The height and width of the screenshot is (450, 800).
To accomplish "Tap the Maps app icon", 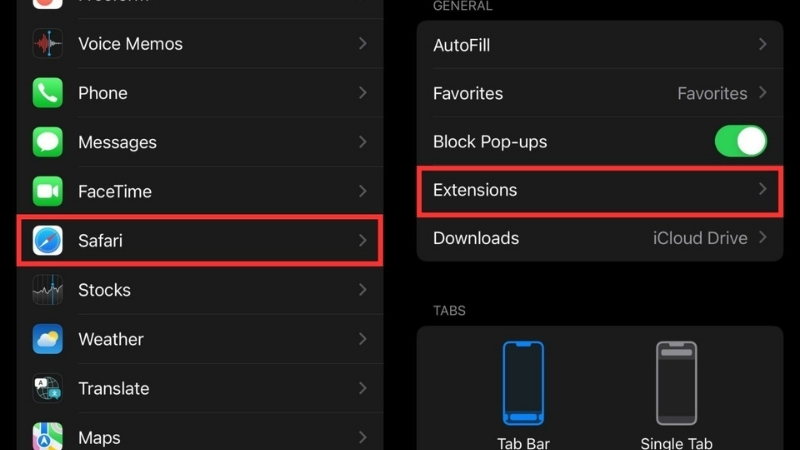I will click(47, 436).
